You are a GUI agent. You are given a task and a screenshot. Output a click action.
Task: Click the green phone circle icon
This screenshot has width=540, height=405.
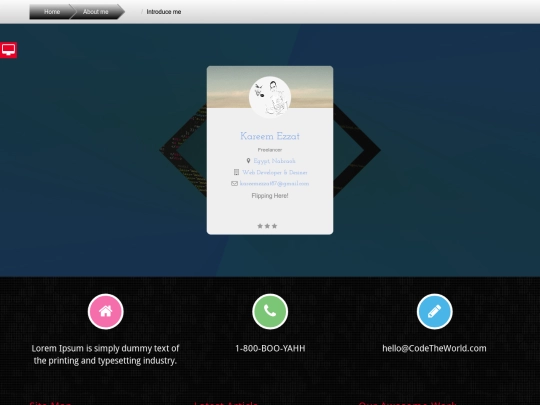tap(270, 311)
